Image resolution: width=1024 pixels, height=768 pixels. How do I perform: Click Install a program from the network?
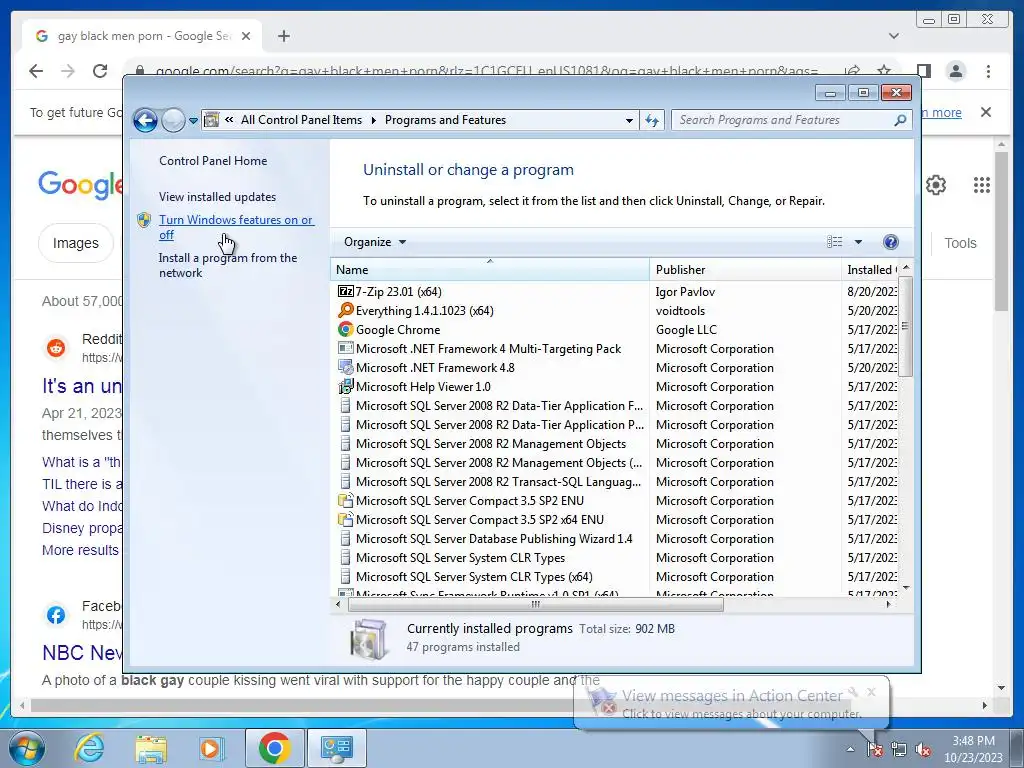tap(228, 265)
